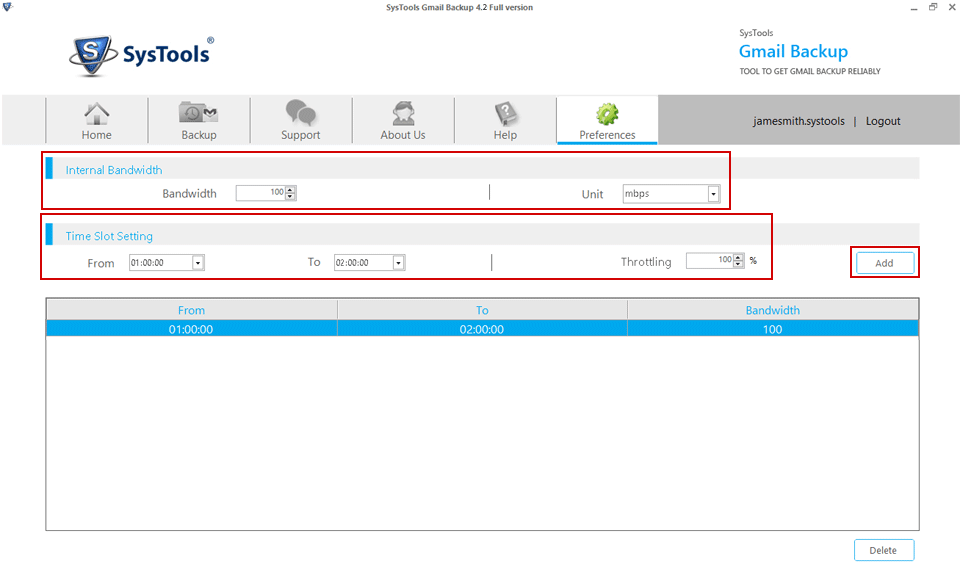This screenshot has width=960, height=564.
Task: Click the Add time slot button
Action: click(885, 263)
